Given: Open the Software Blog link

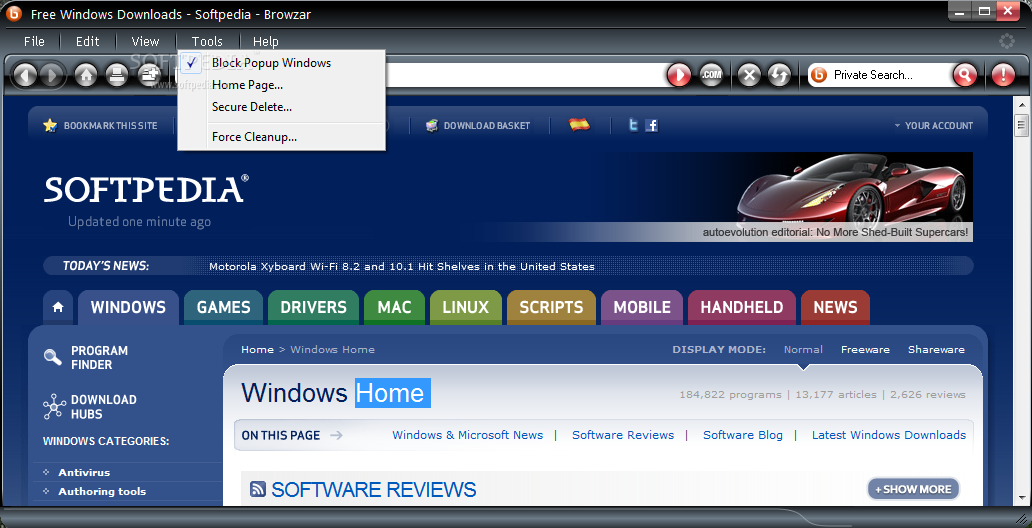Looking at the screenshot, I should pos(743,435).
